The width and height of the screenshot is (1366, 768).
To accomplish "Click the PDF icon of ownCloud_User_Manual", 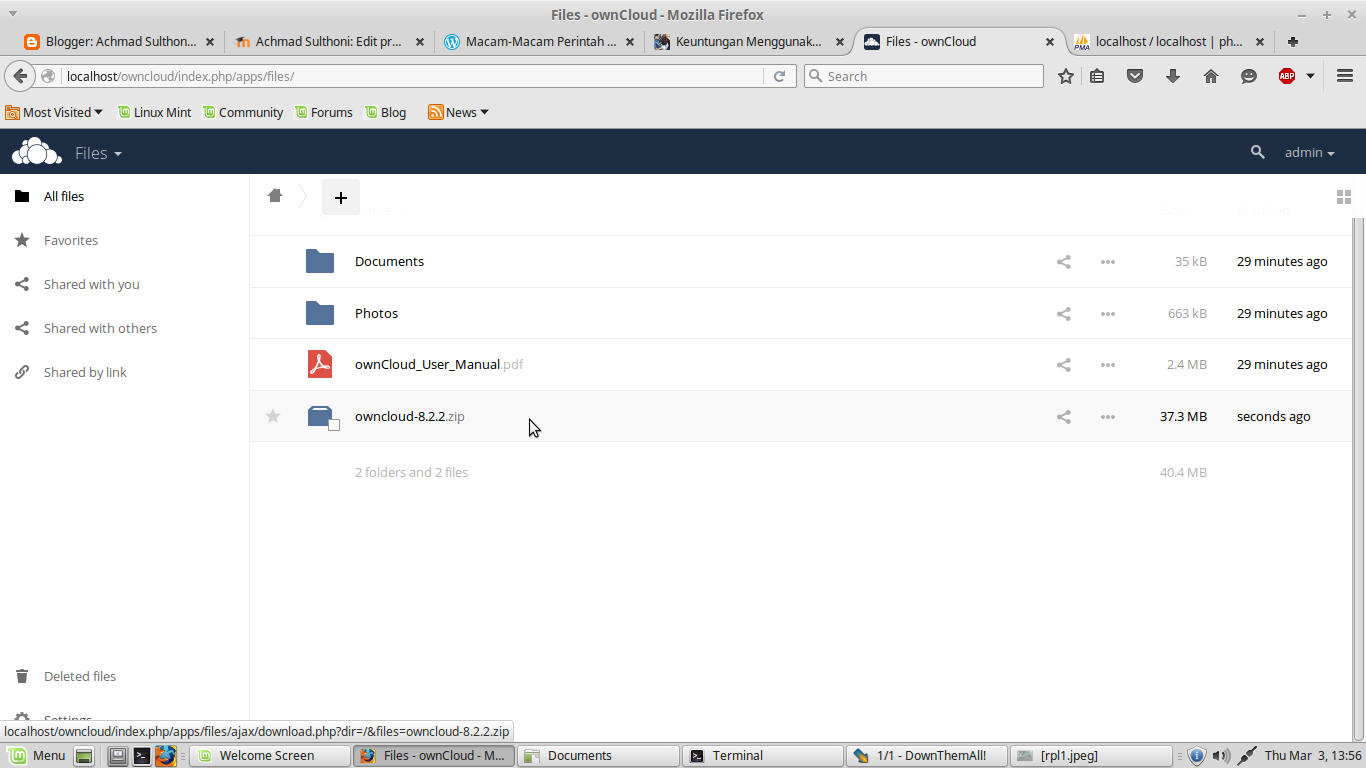I will pyautogui.click(x=320, y=364).
